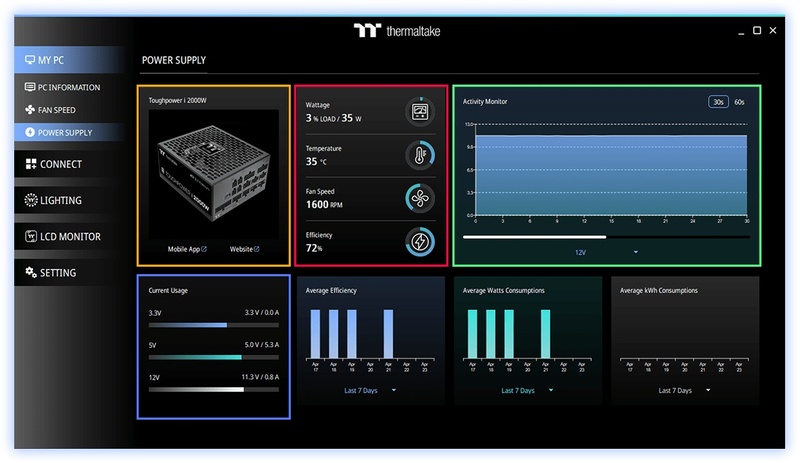Click the 12V usage bar
The height and width of the screenshot is (463, 800).
coord(214,389)
